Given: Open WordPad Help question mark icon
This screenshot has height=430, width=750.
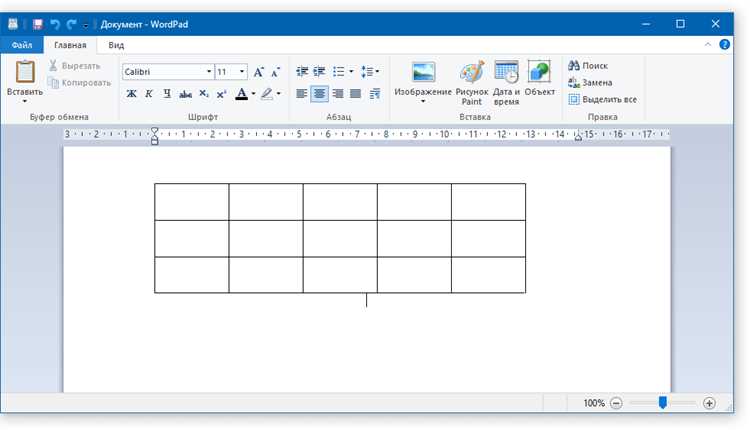Looking at the screenshot, I should click(725, 44).
